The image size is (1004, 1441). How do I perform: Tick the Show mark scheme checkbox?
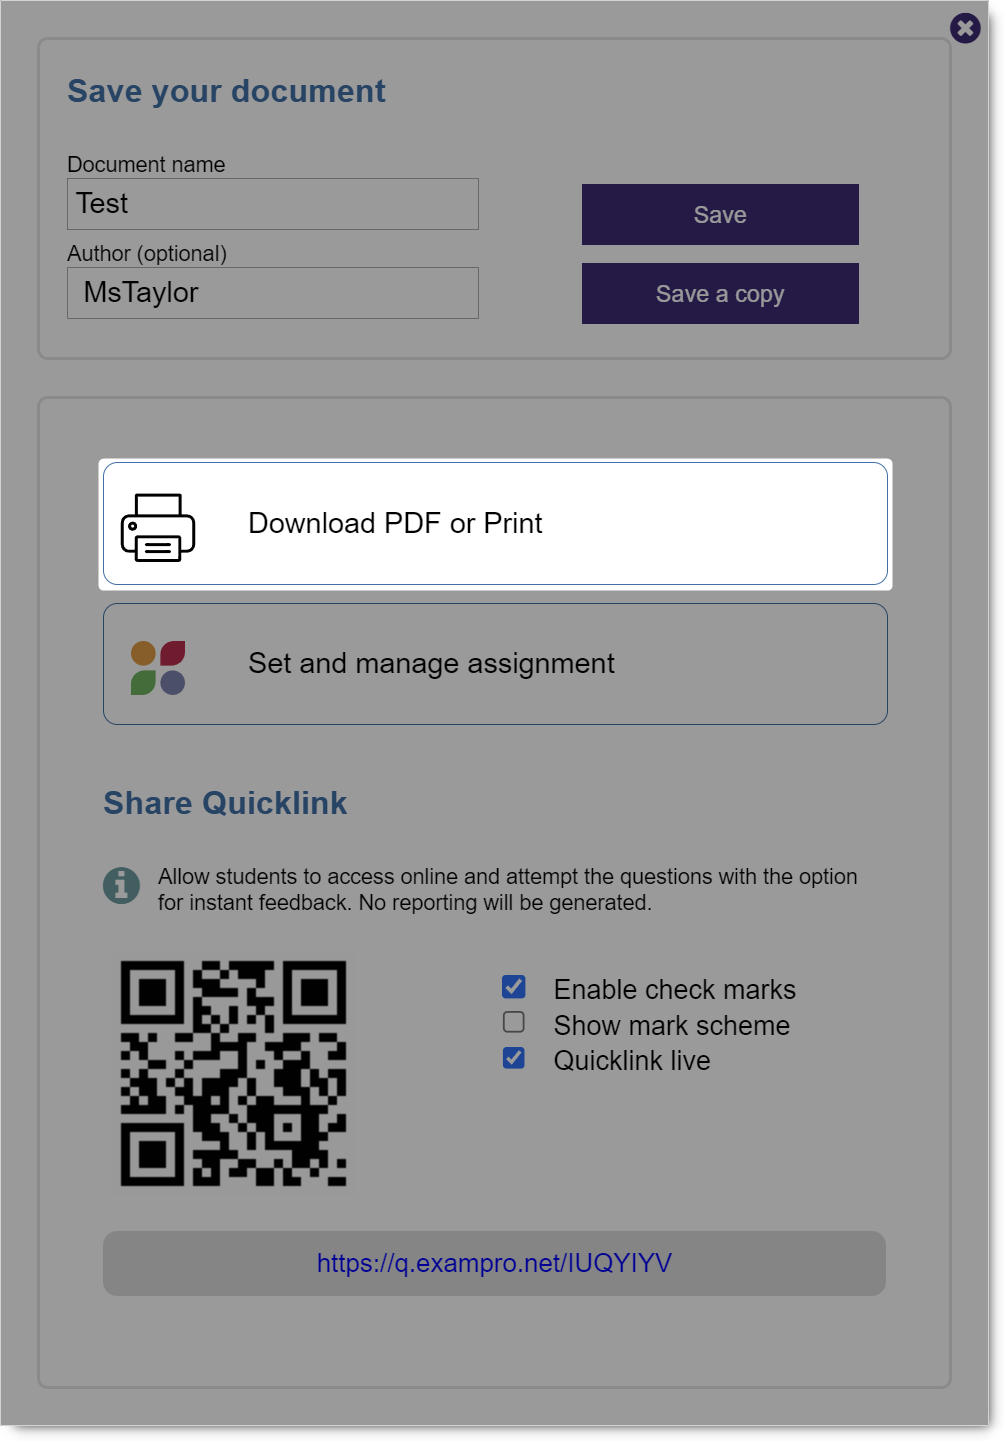pos(514,1023)
